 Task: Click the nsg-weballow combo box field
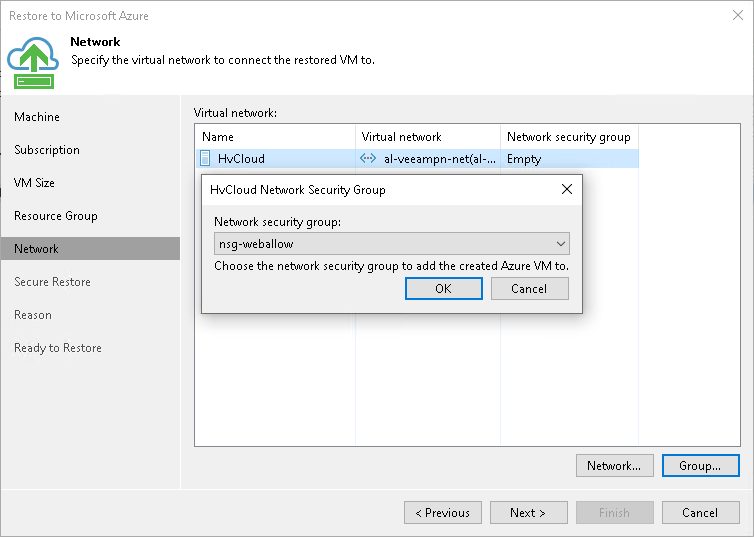tap(380, 243)
